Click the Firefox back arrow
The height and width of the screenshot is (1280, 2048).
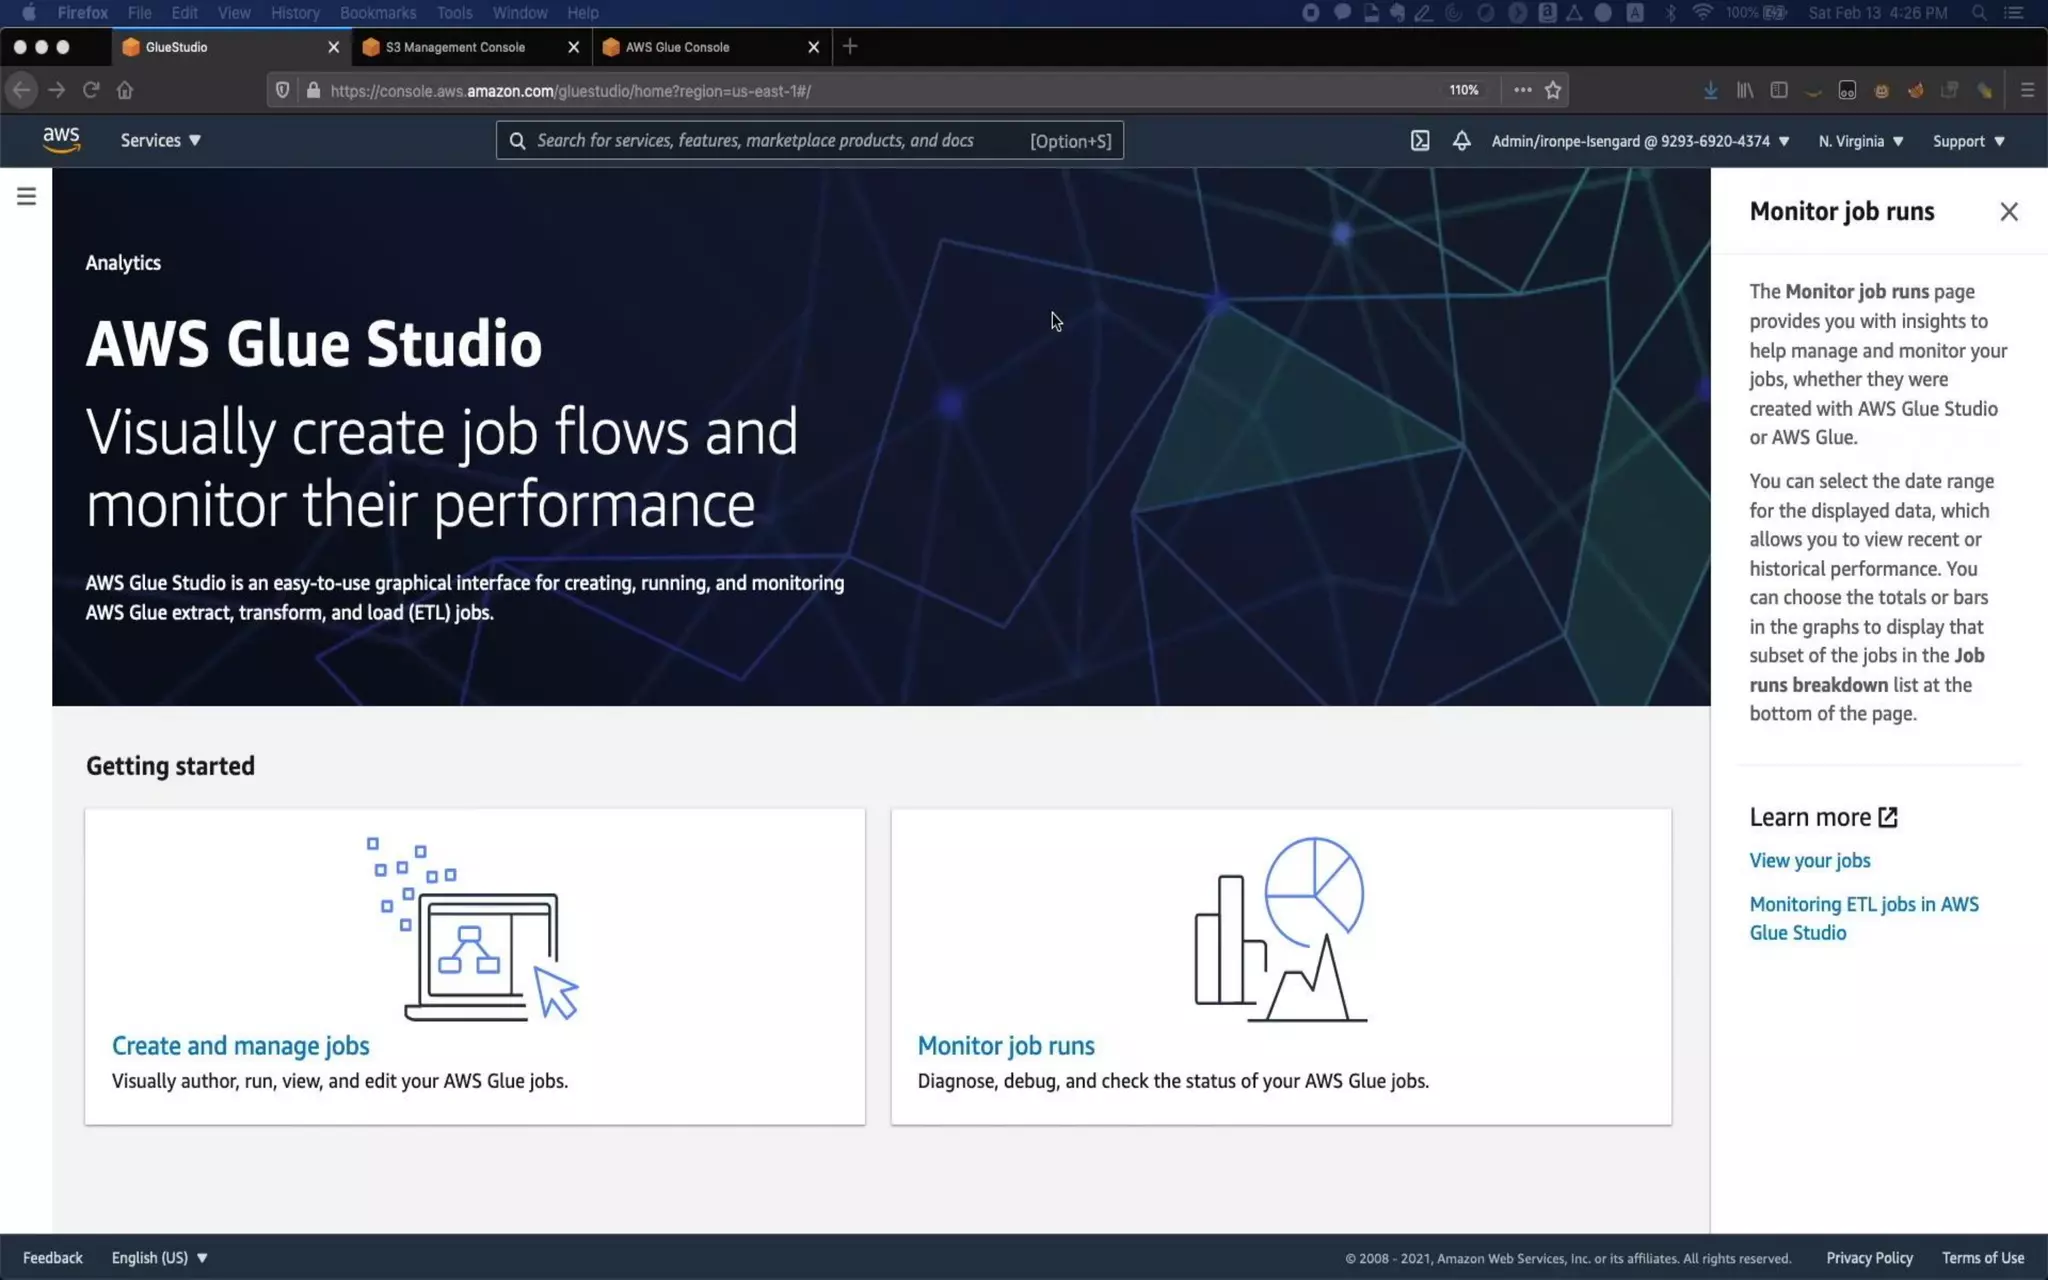click(22, 90)
